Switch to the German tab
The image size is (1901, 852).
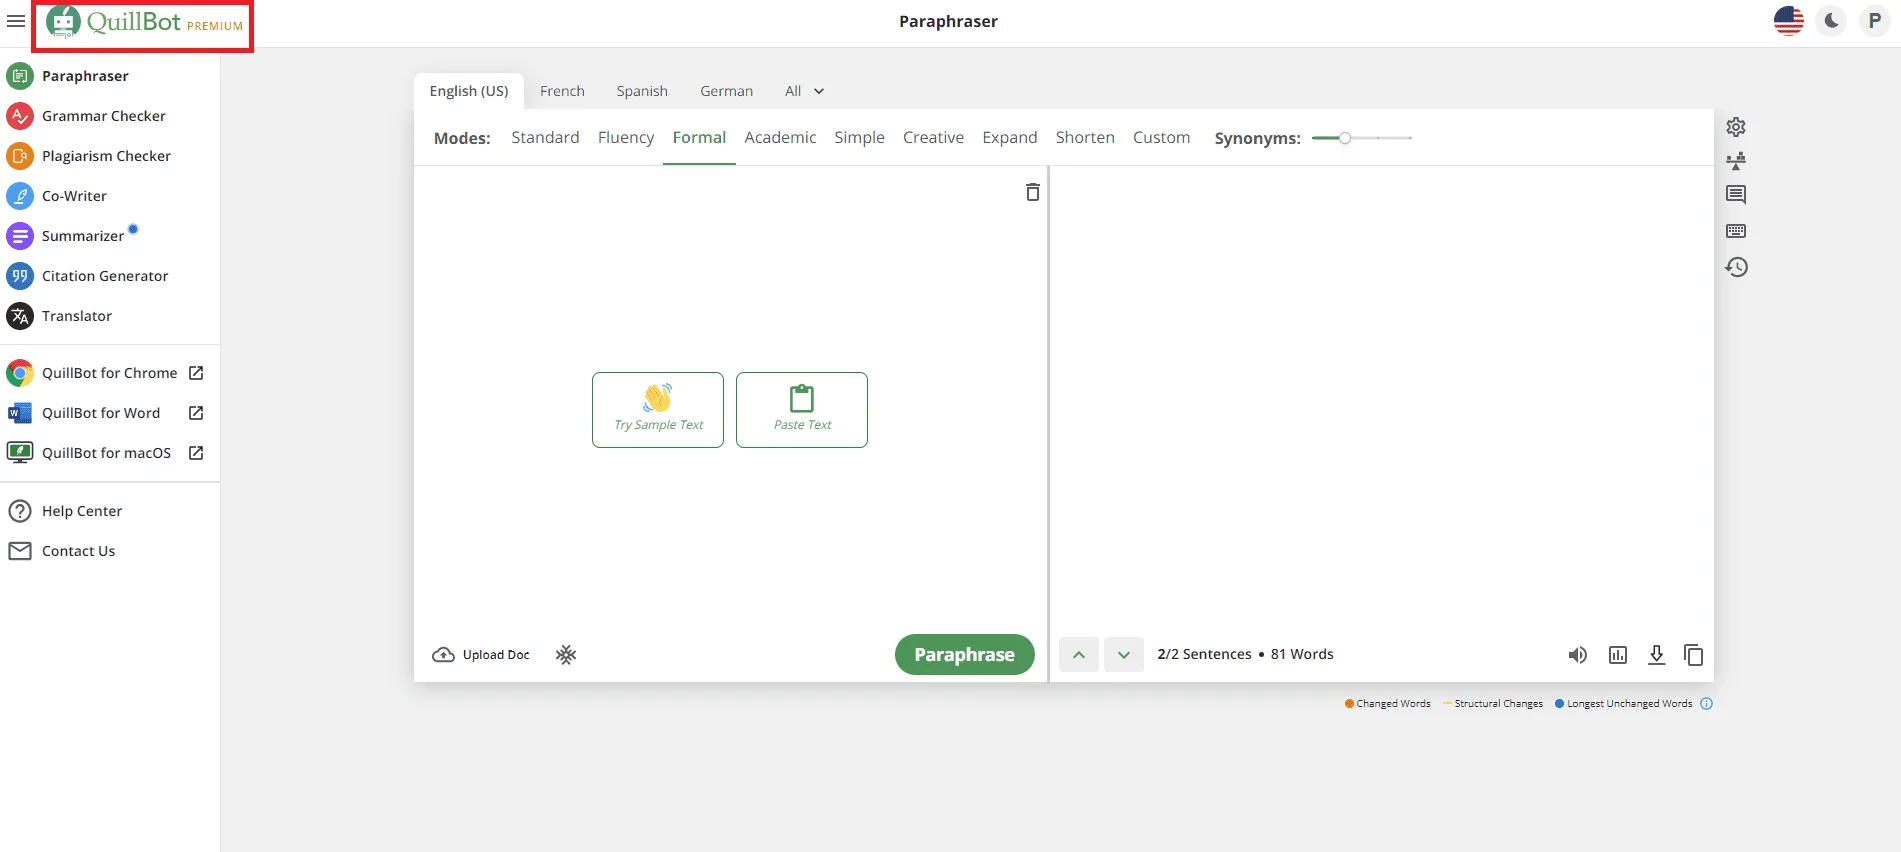(726, 91)
